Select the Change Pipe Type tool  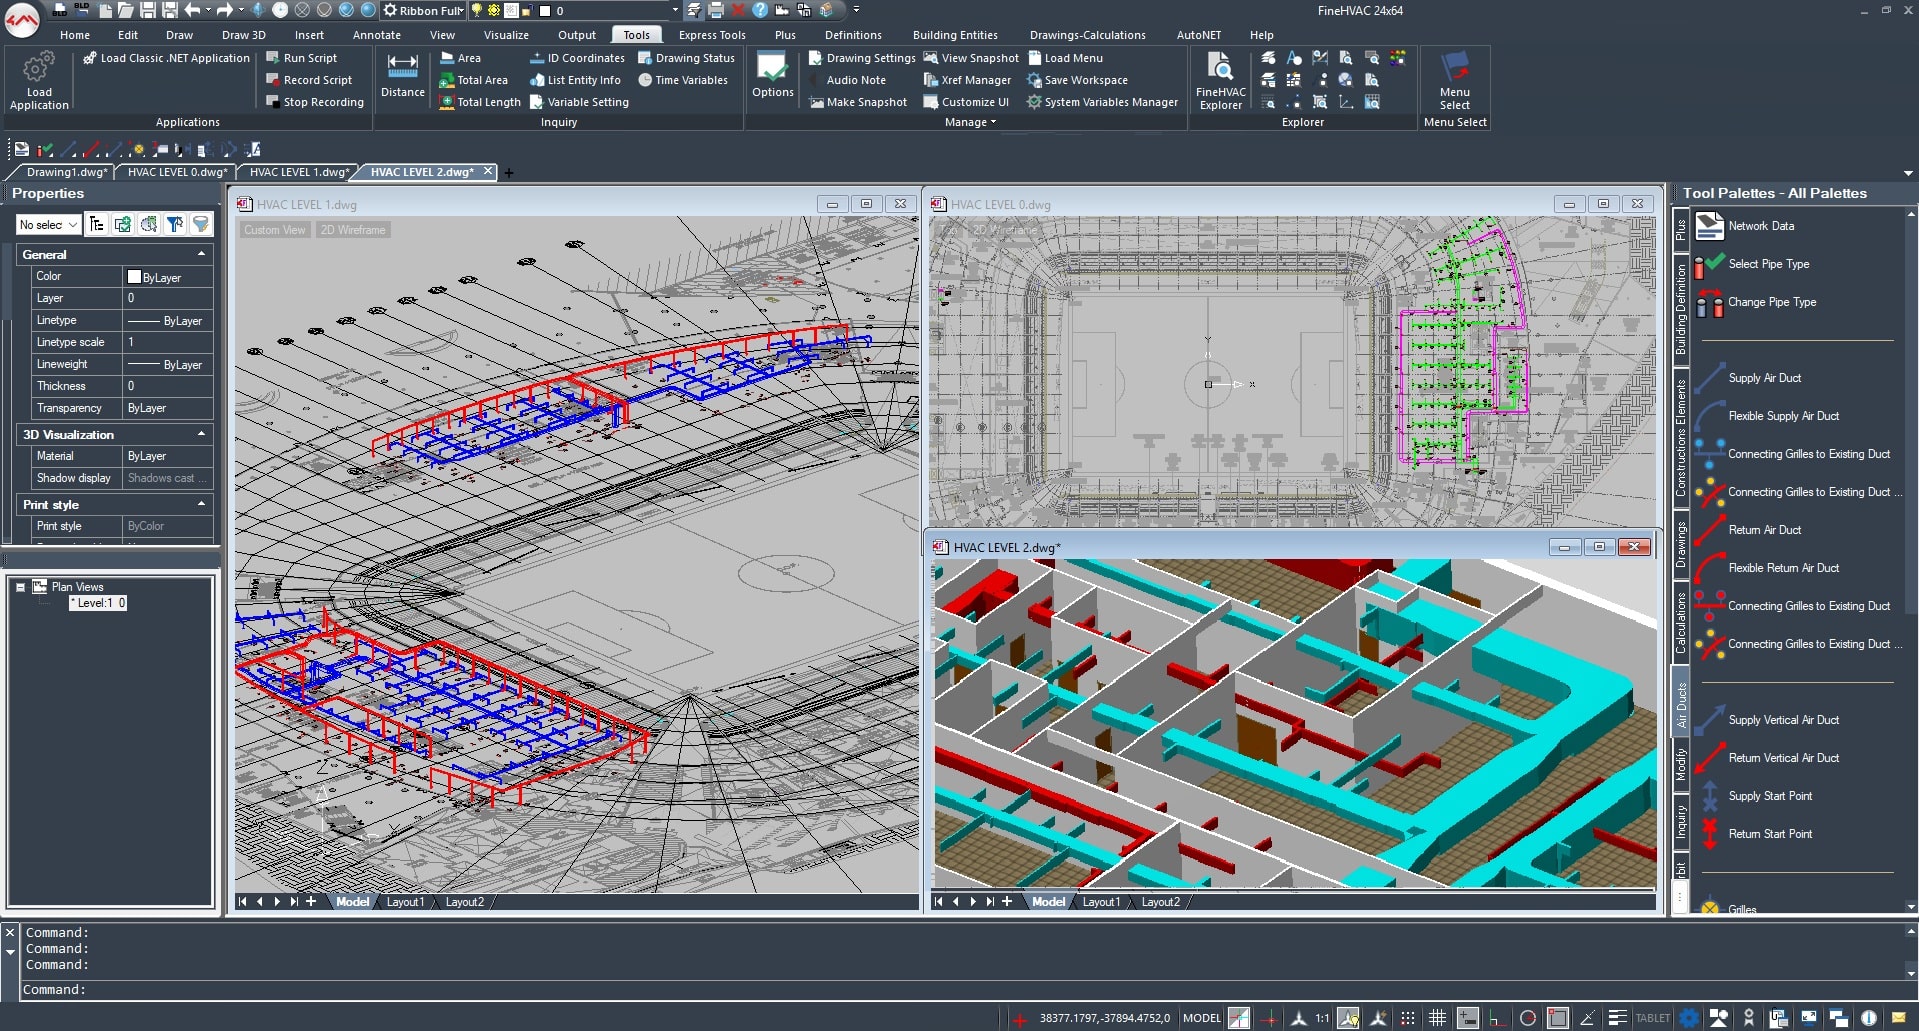coord(1770,301)
